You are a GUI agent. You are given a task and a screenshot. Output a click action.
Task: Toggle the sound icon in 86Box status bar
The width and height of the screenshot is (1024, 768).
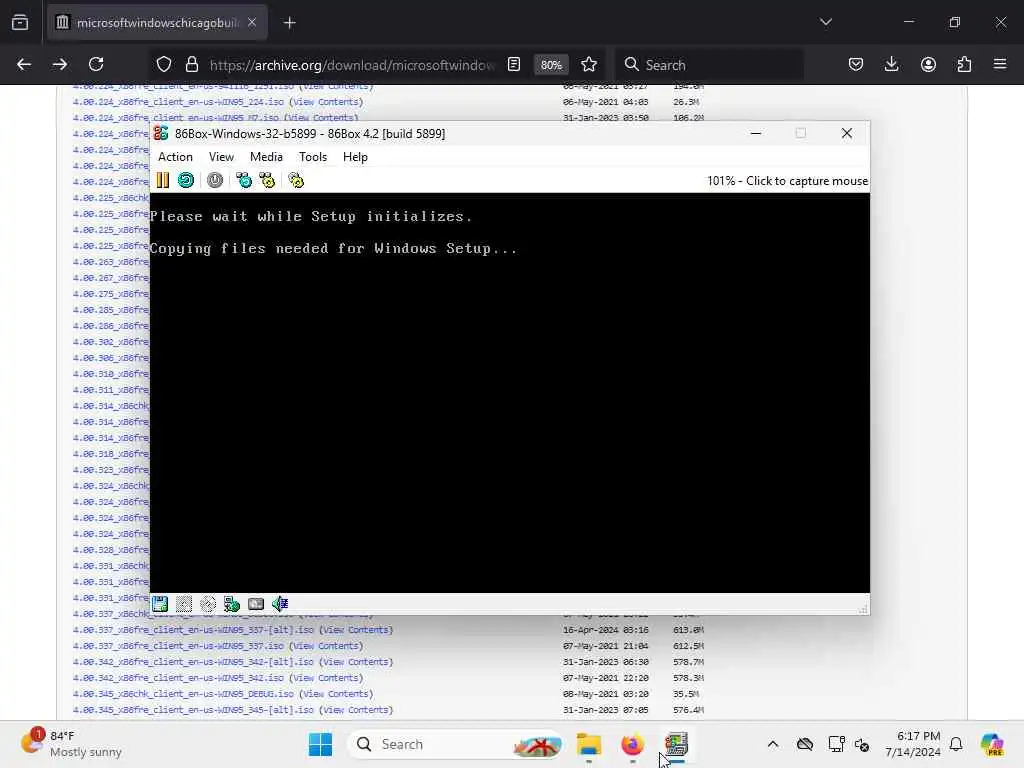(280, 604)
